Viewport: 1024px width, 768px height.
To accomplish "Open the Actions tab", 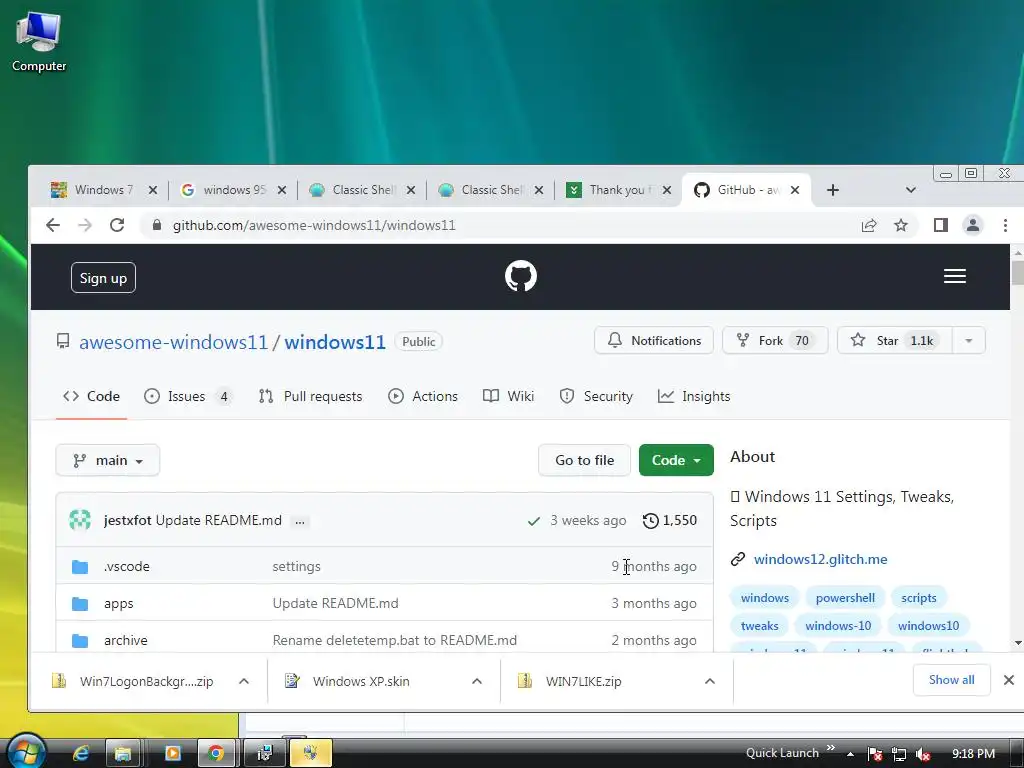I will 423,396.
